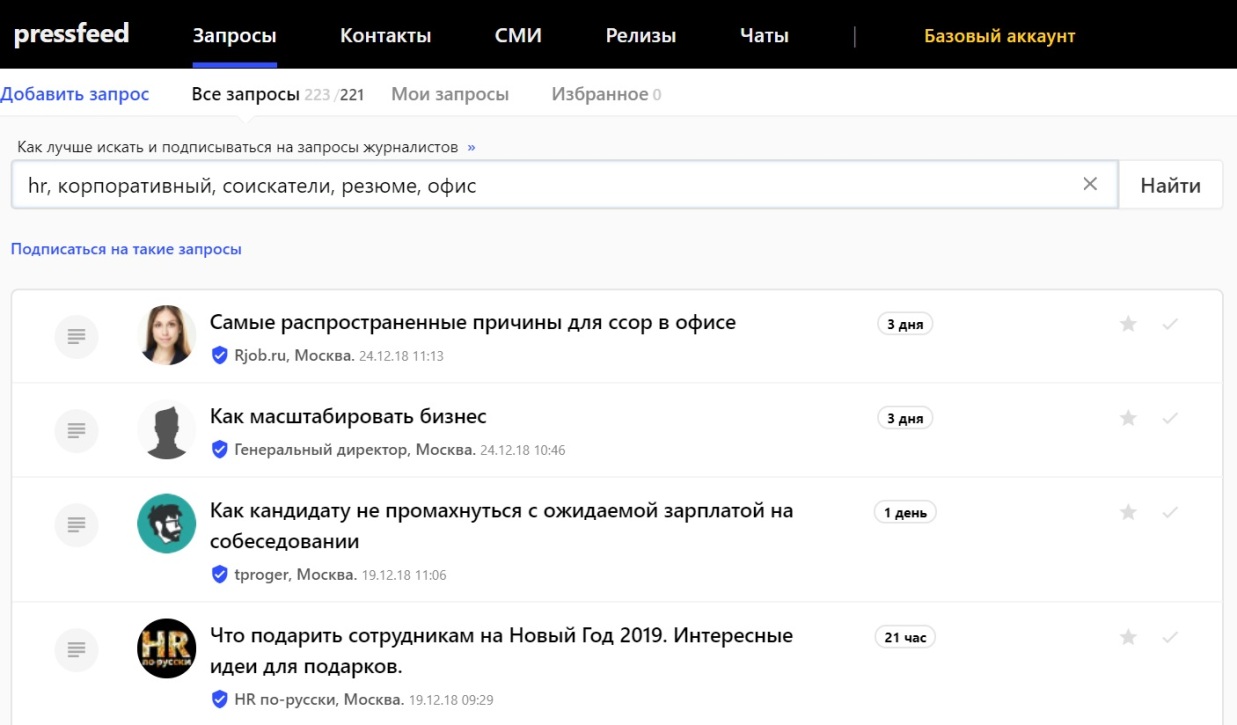Star the 'Как масштабировать бизнес' request
1237x725 pixels.
coord(1128,418)
